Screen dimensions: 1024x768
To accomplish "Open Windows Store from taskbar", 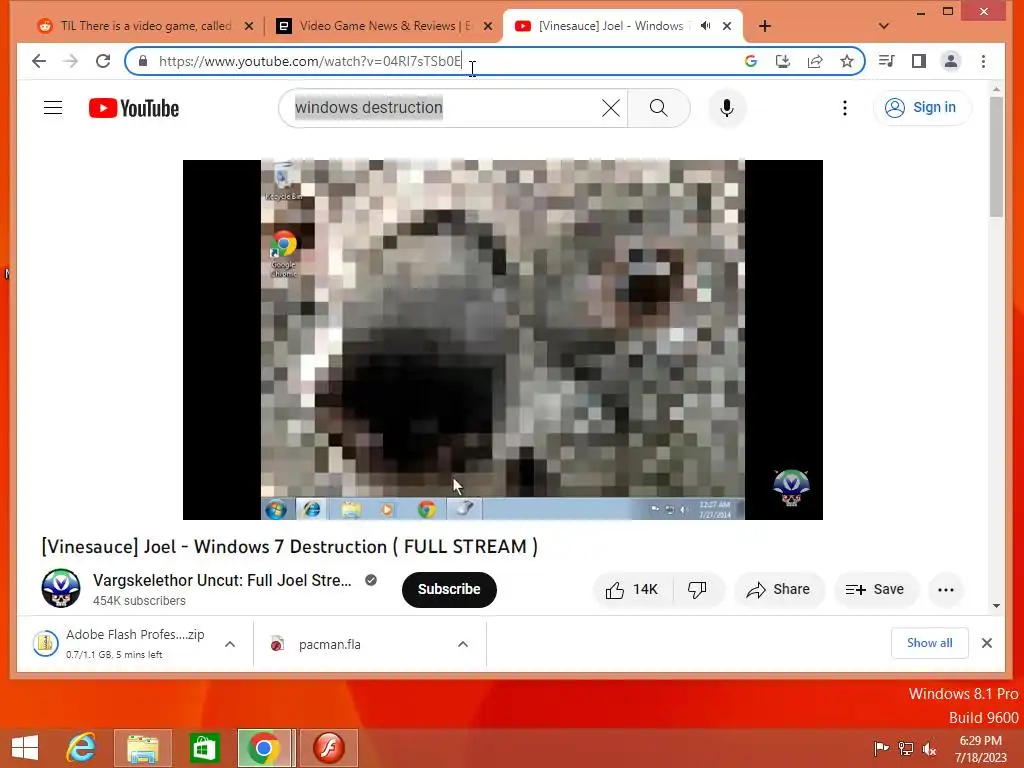I will point(204,748).
